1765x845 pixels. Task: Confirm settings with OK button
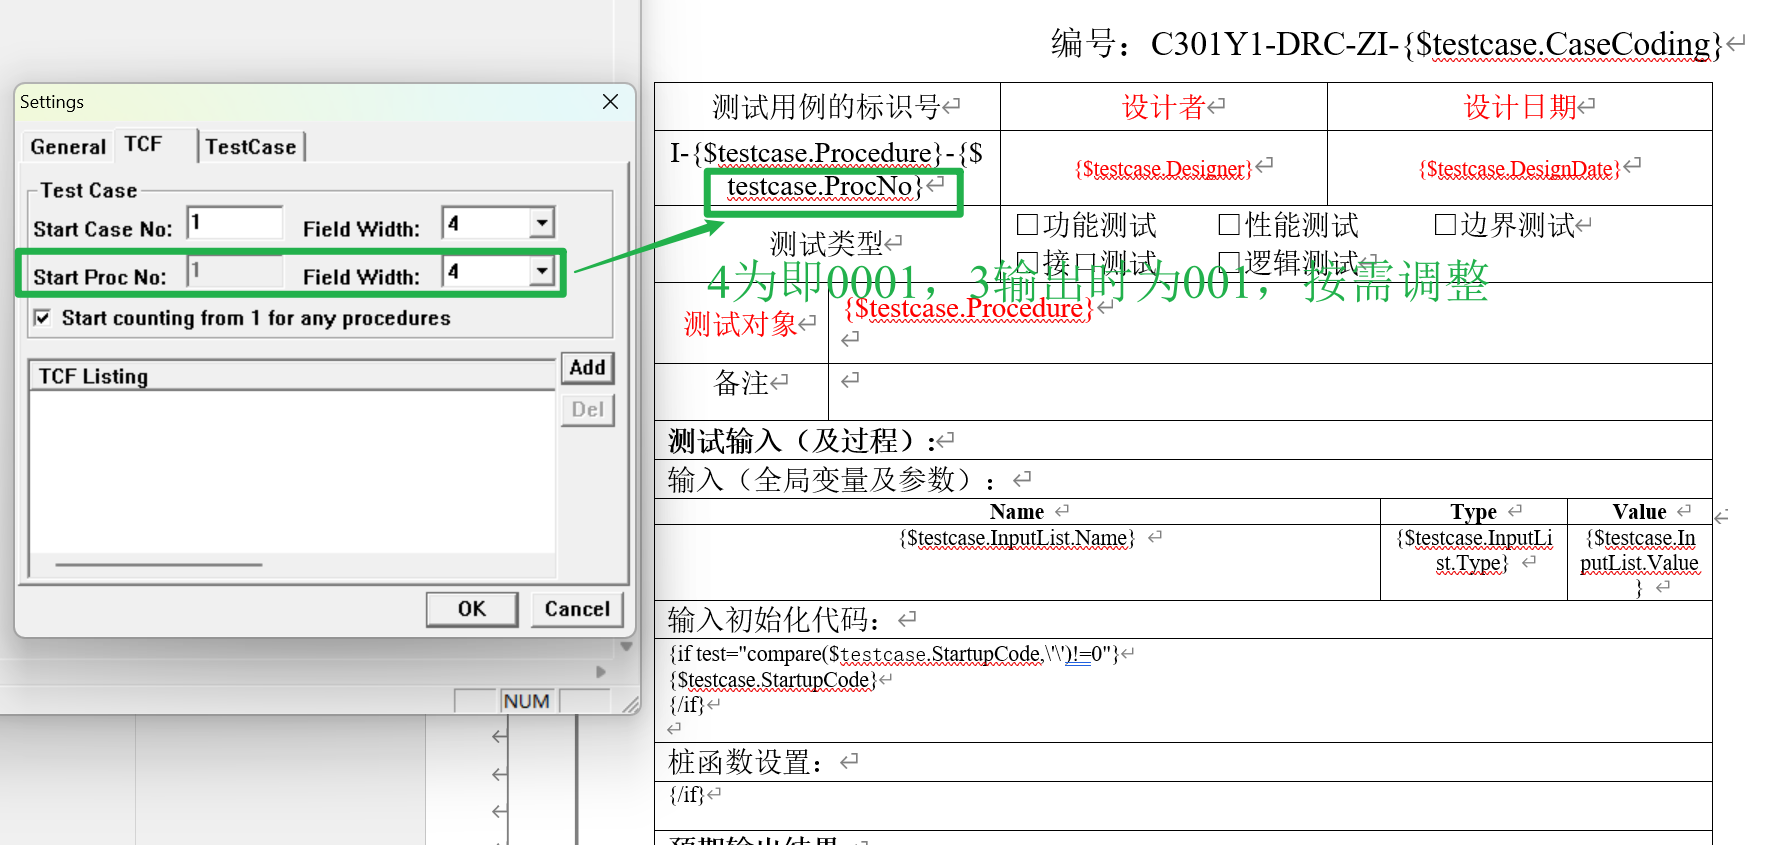tap(472, 609)
